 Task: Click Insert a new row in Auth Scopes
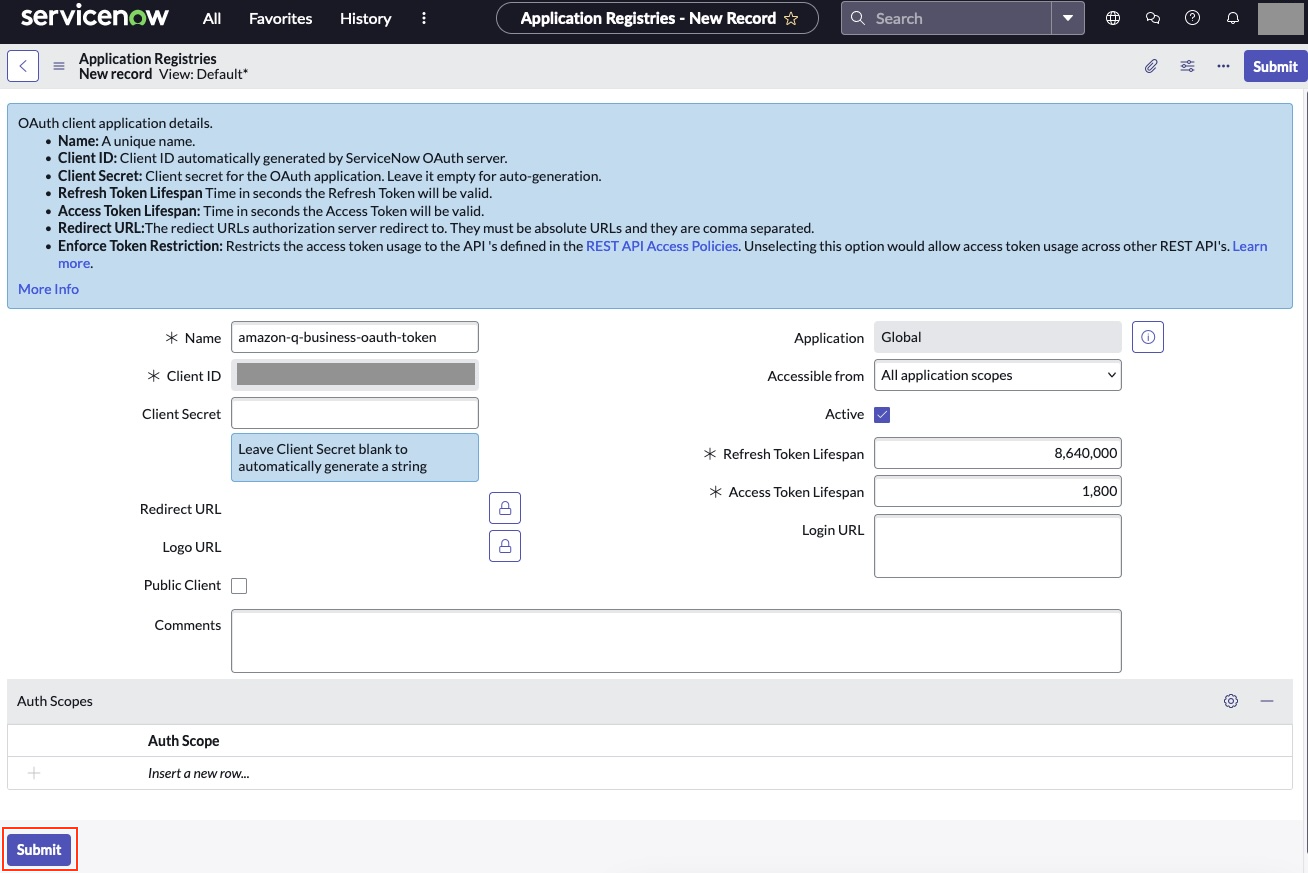click(199, 773)
